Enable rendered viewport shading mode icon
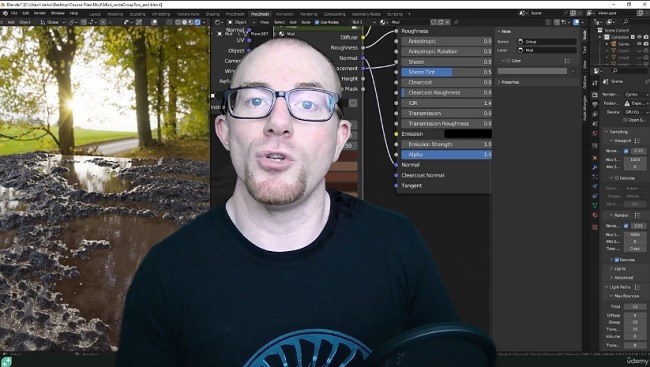The image size is (650, 367). coord(197,22)
